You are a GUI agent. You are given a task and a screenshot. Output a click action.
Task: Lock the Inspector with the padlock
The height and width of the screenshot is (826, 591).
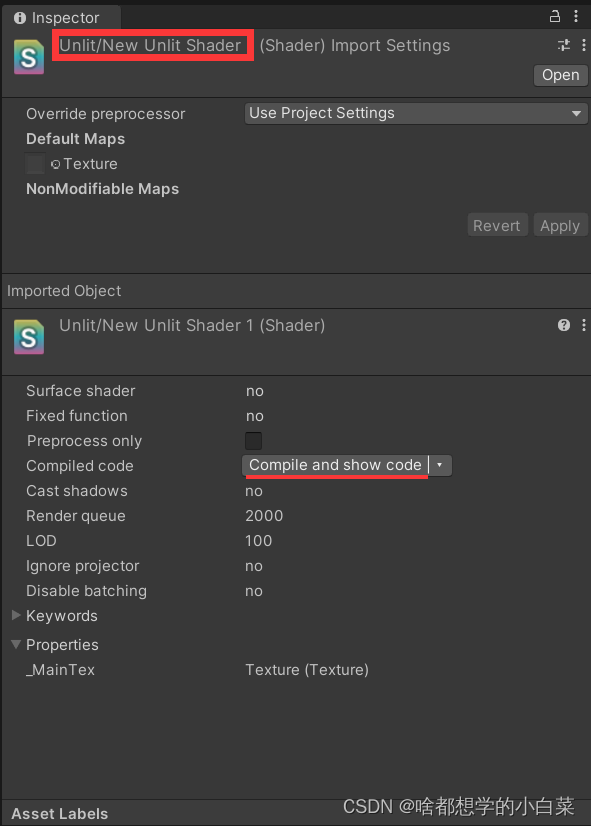coord(555,17)
